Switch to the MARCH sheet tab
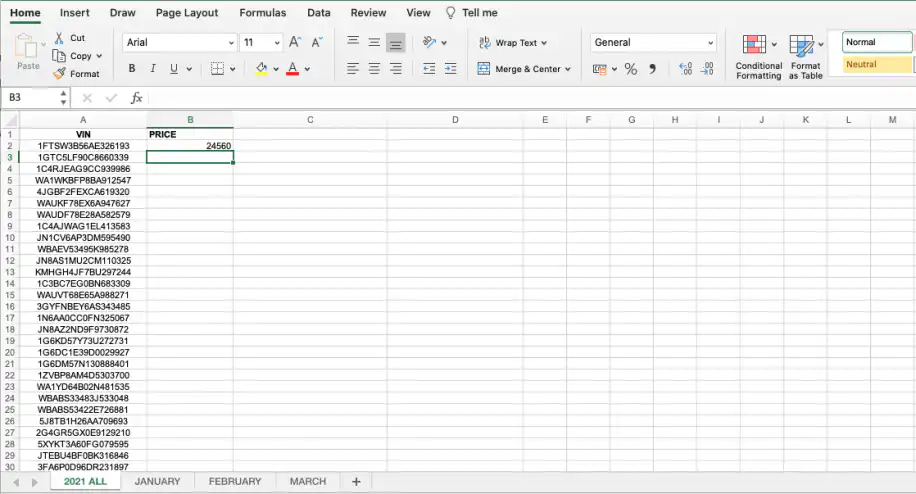The width and height of the screenshot is (916, 494). (x=308, y=481)
